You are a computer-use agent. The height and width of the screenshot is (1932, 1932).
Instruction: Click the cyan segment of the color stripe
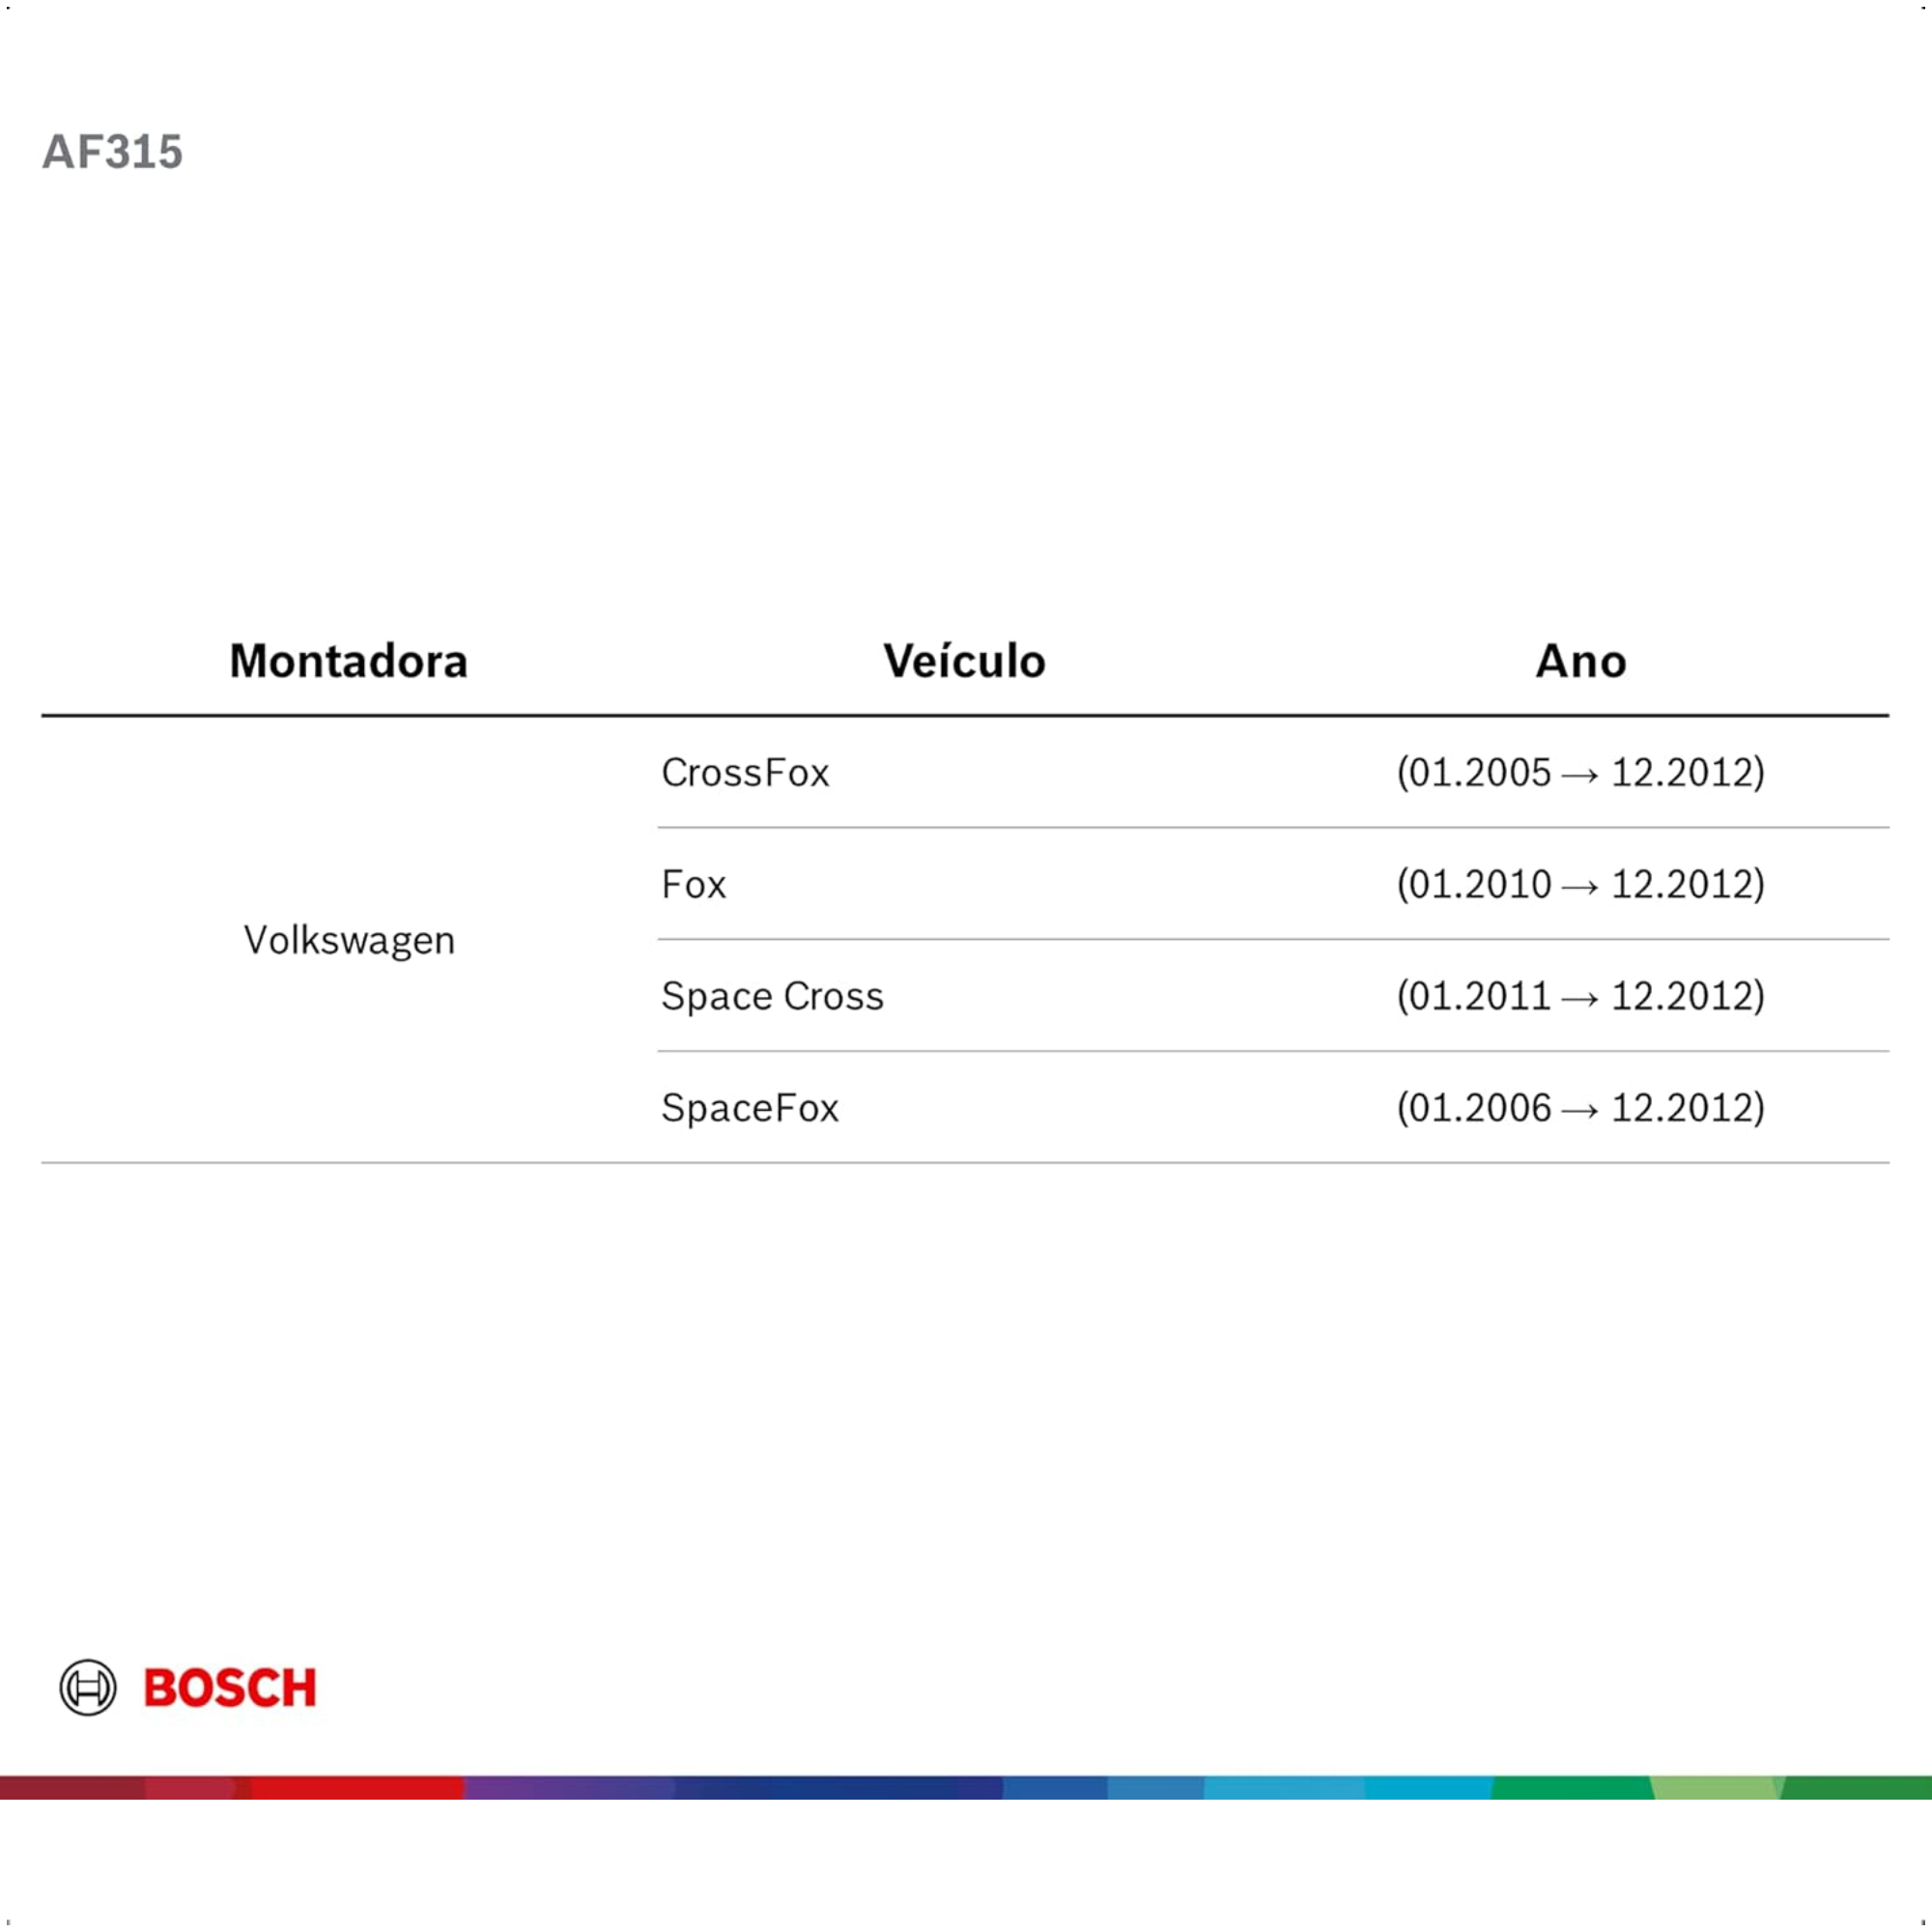(1428, 1788)
